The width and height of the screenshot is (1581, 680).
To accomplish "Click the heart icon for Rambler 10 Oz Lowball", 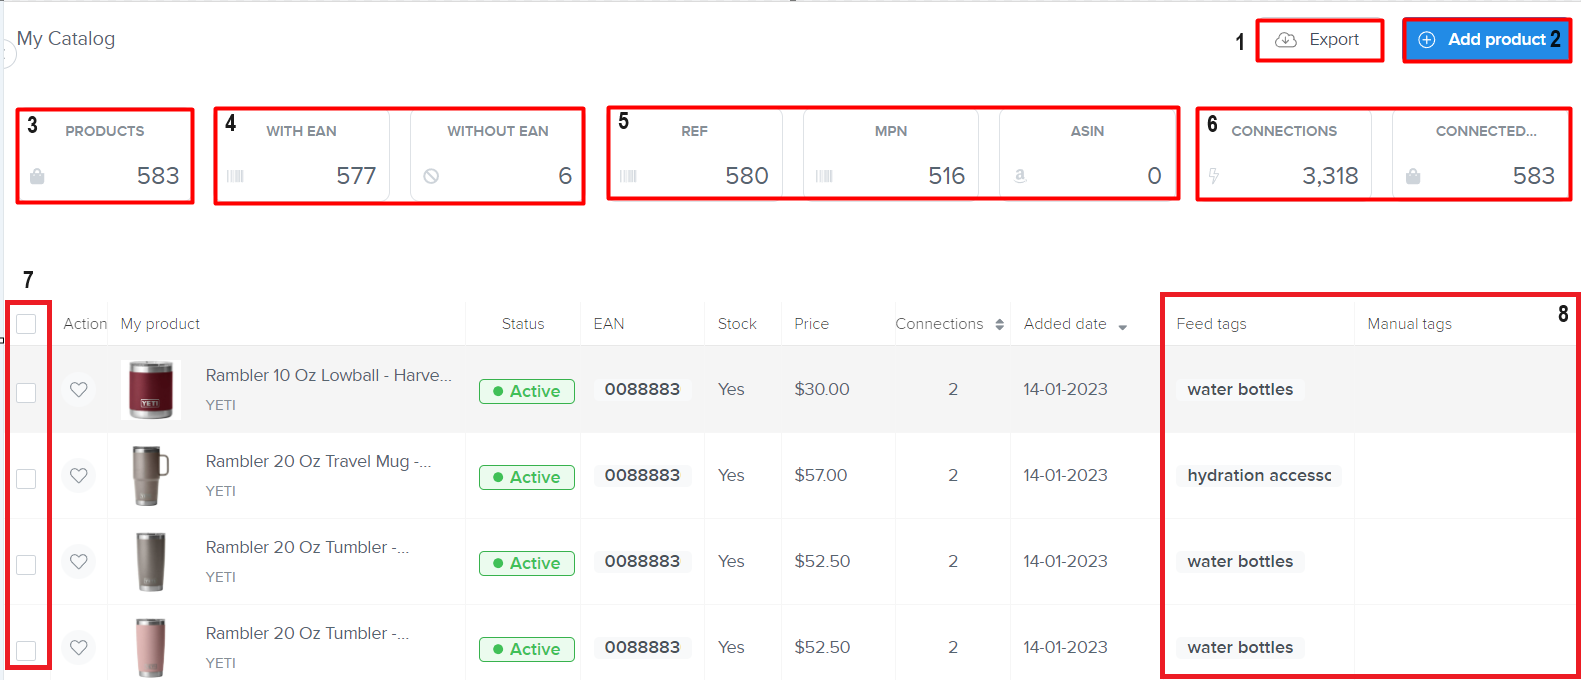I will pos(79,390).
